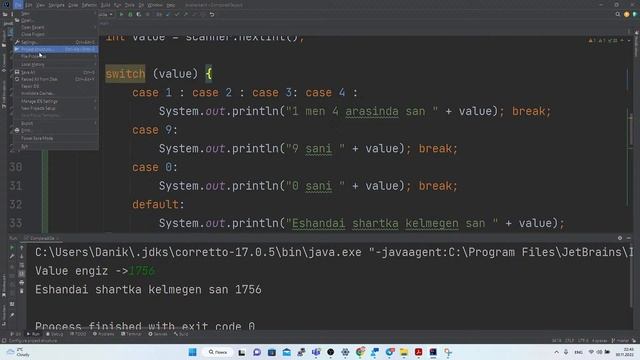Select Power Save Mode entry
Viewport: 640px width, 360px height.
56,138
